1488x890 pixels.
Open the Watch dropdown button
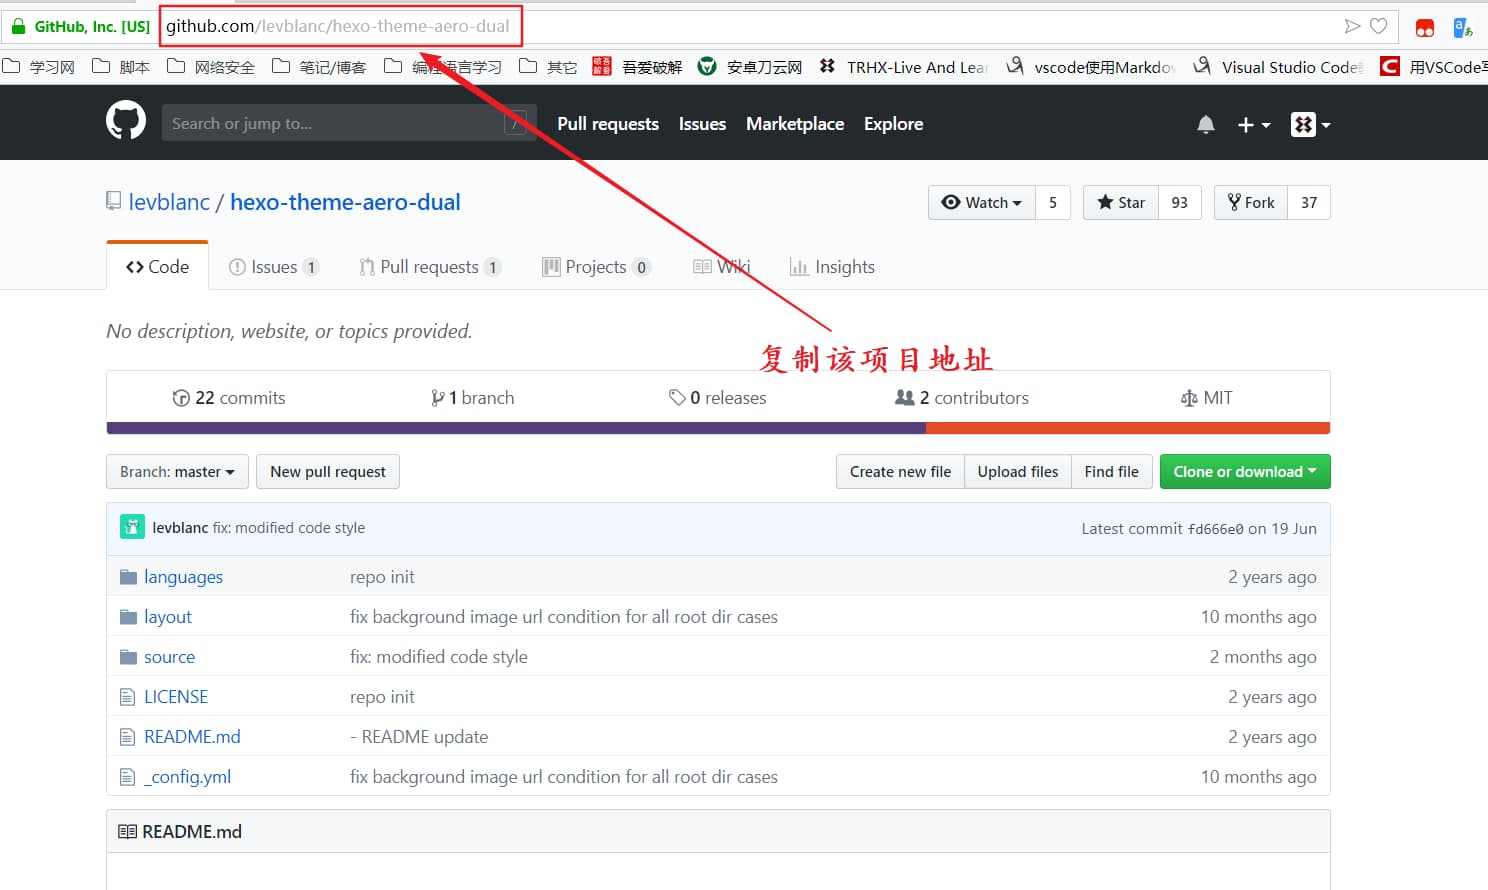coord(982,202)
